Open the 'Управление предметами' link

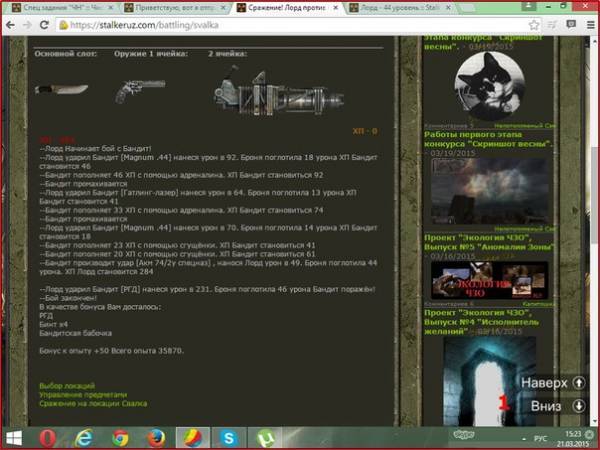click(x=84, y=394)
